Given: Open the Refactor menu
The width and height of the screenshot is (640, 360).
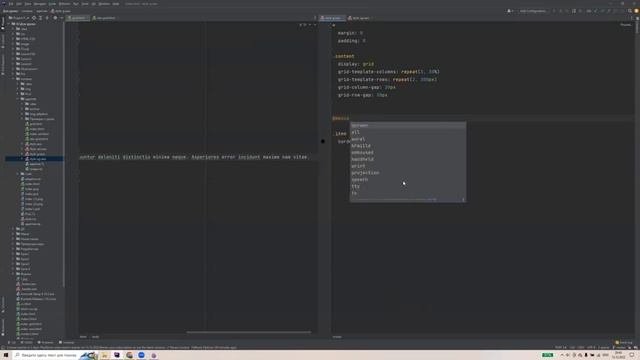Looking at the screenshot, I should pyautogui.click(x=64, y=4).
